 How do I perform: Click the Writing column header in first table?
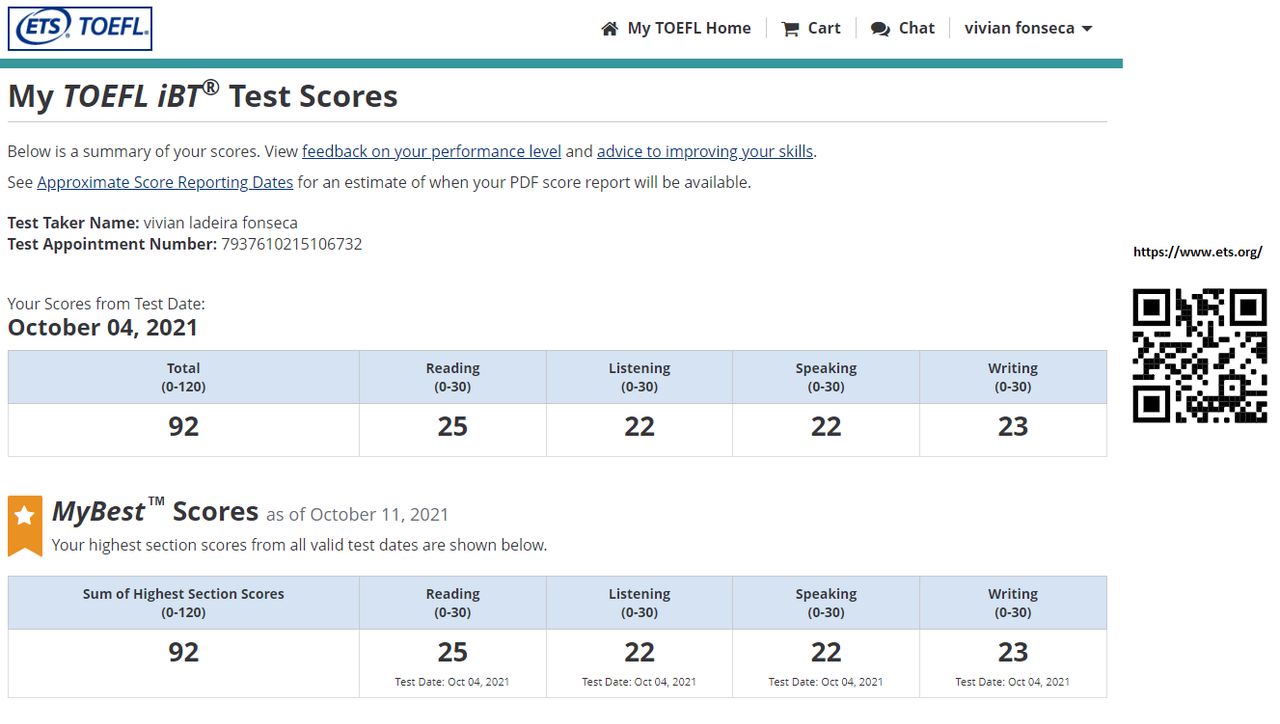pos(1012,377)
